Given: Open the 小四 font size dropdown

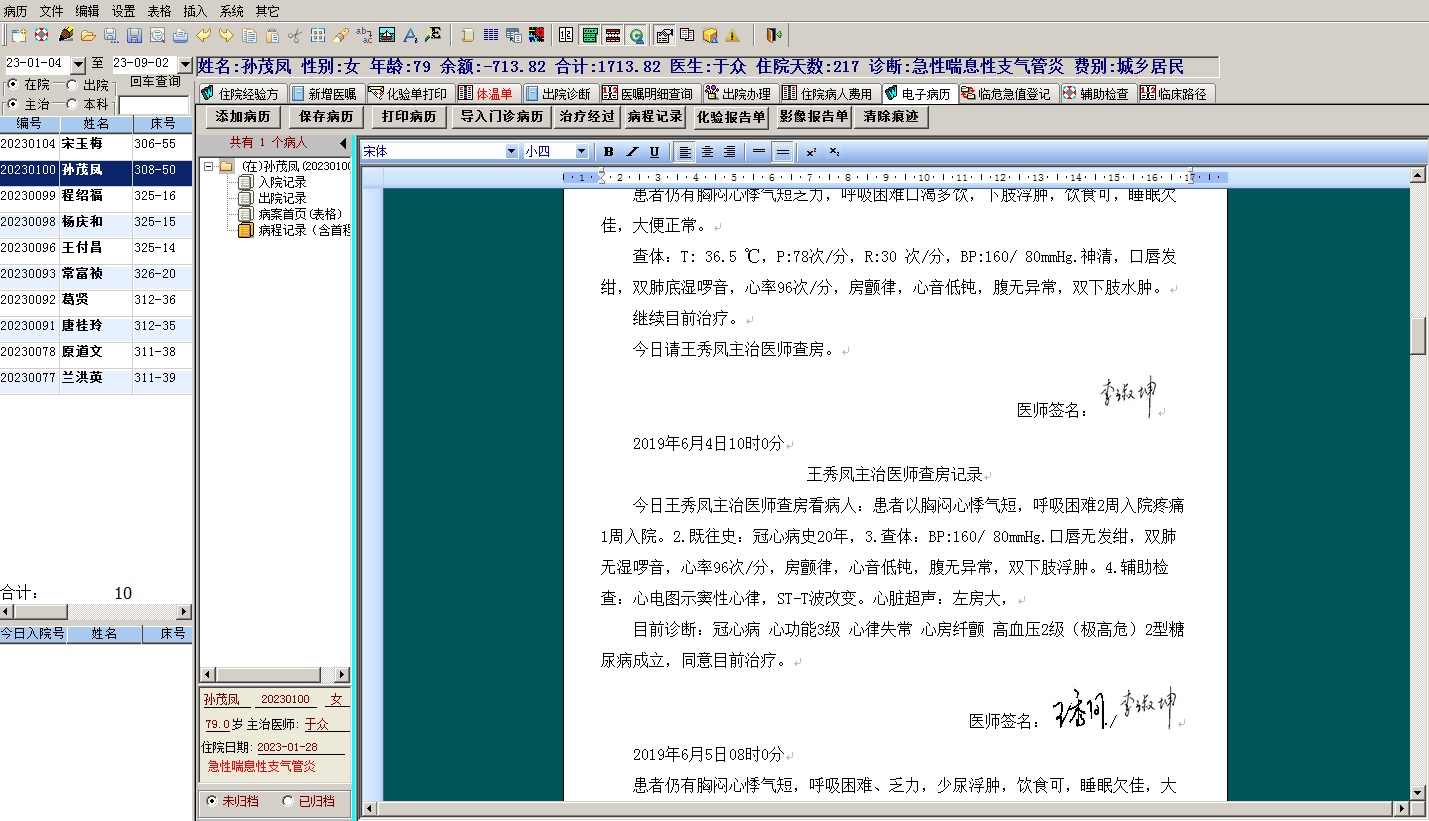Looking at the screenshot, I should click(582, 152).
